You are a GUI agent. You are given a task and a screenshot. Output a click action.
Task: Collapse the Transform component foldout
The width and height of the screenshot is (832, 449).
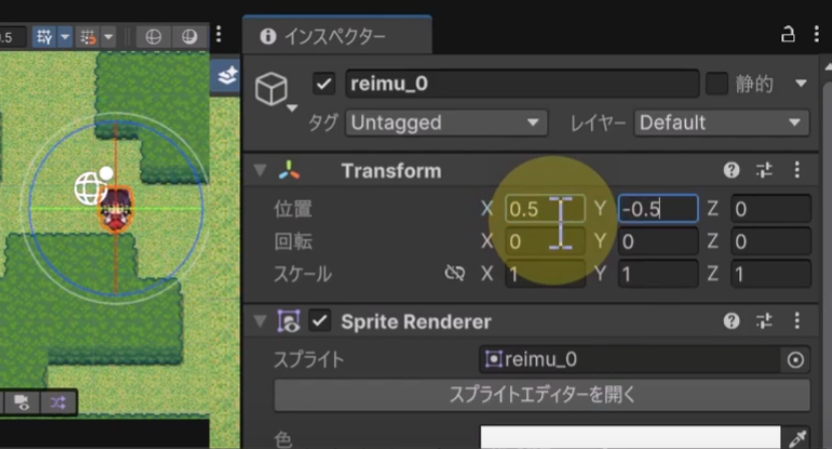point(260,171)
